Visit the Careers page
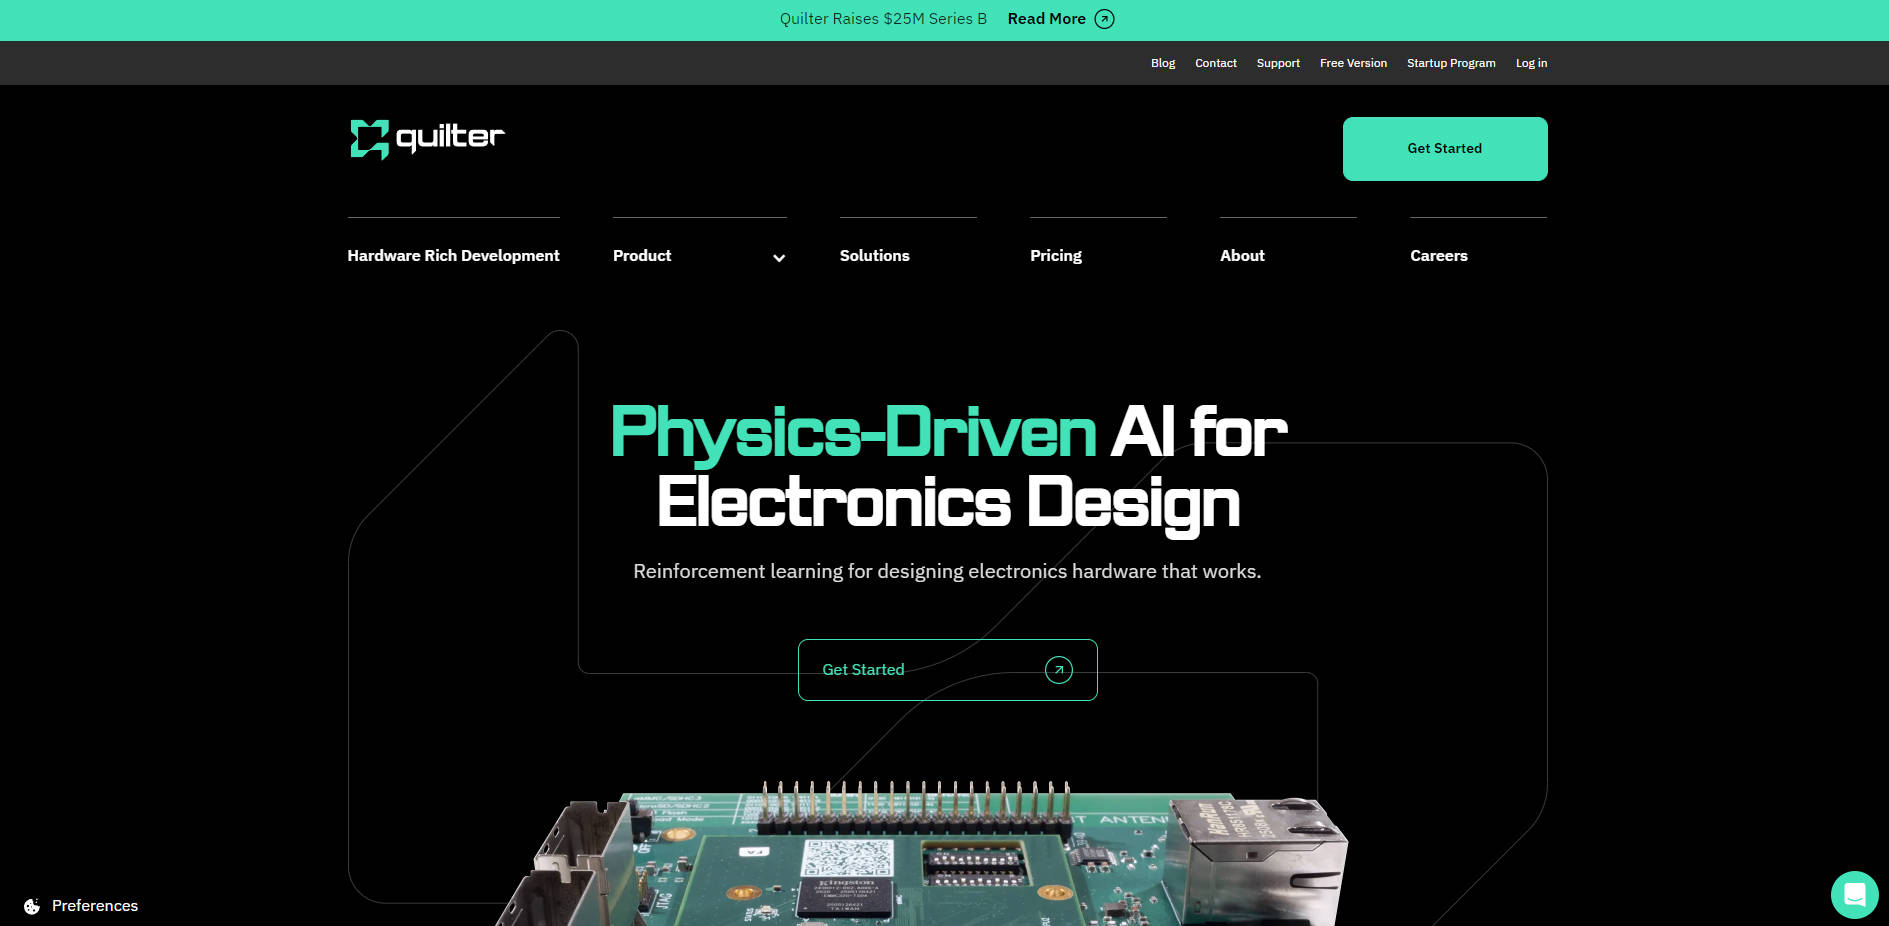 click(x=1438, y=256)
